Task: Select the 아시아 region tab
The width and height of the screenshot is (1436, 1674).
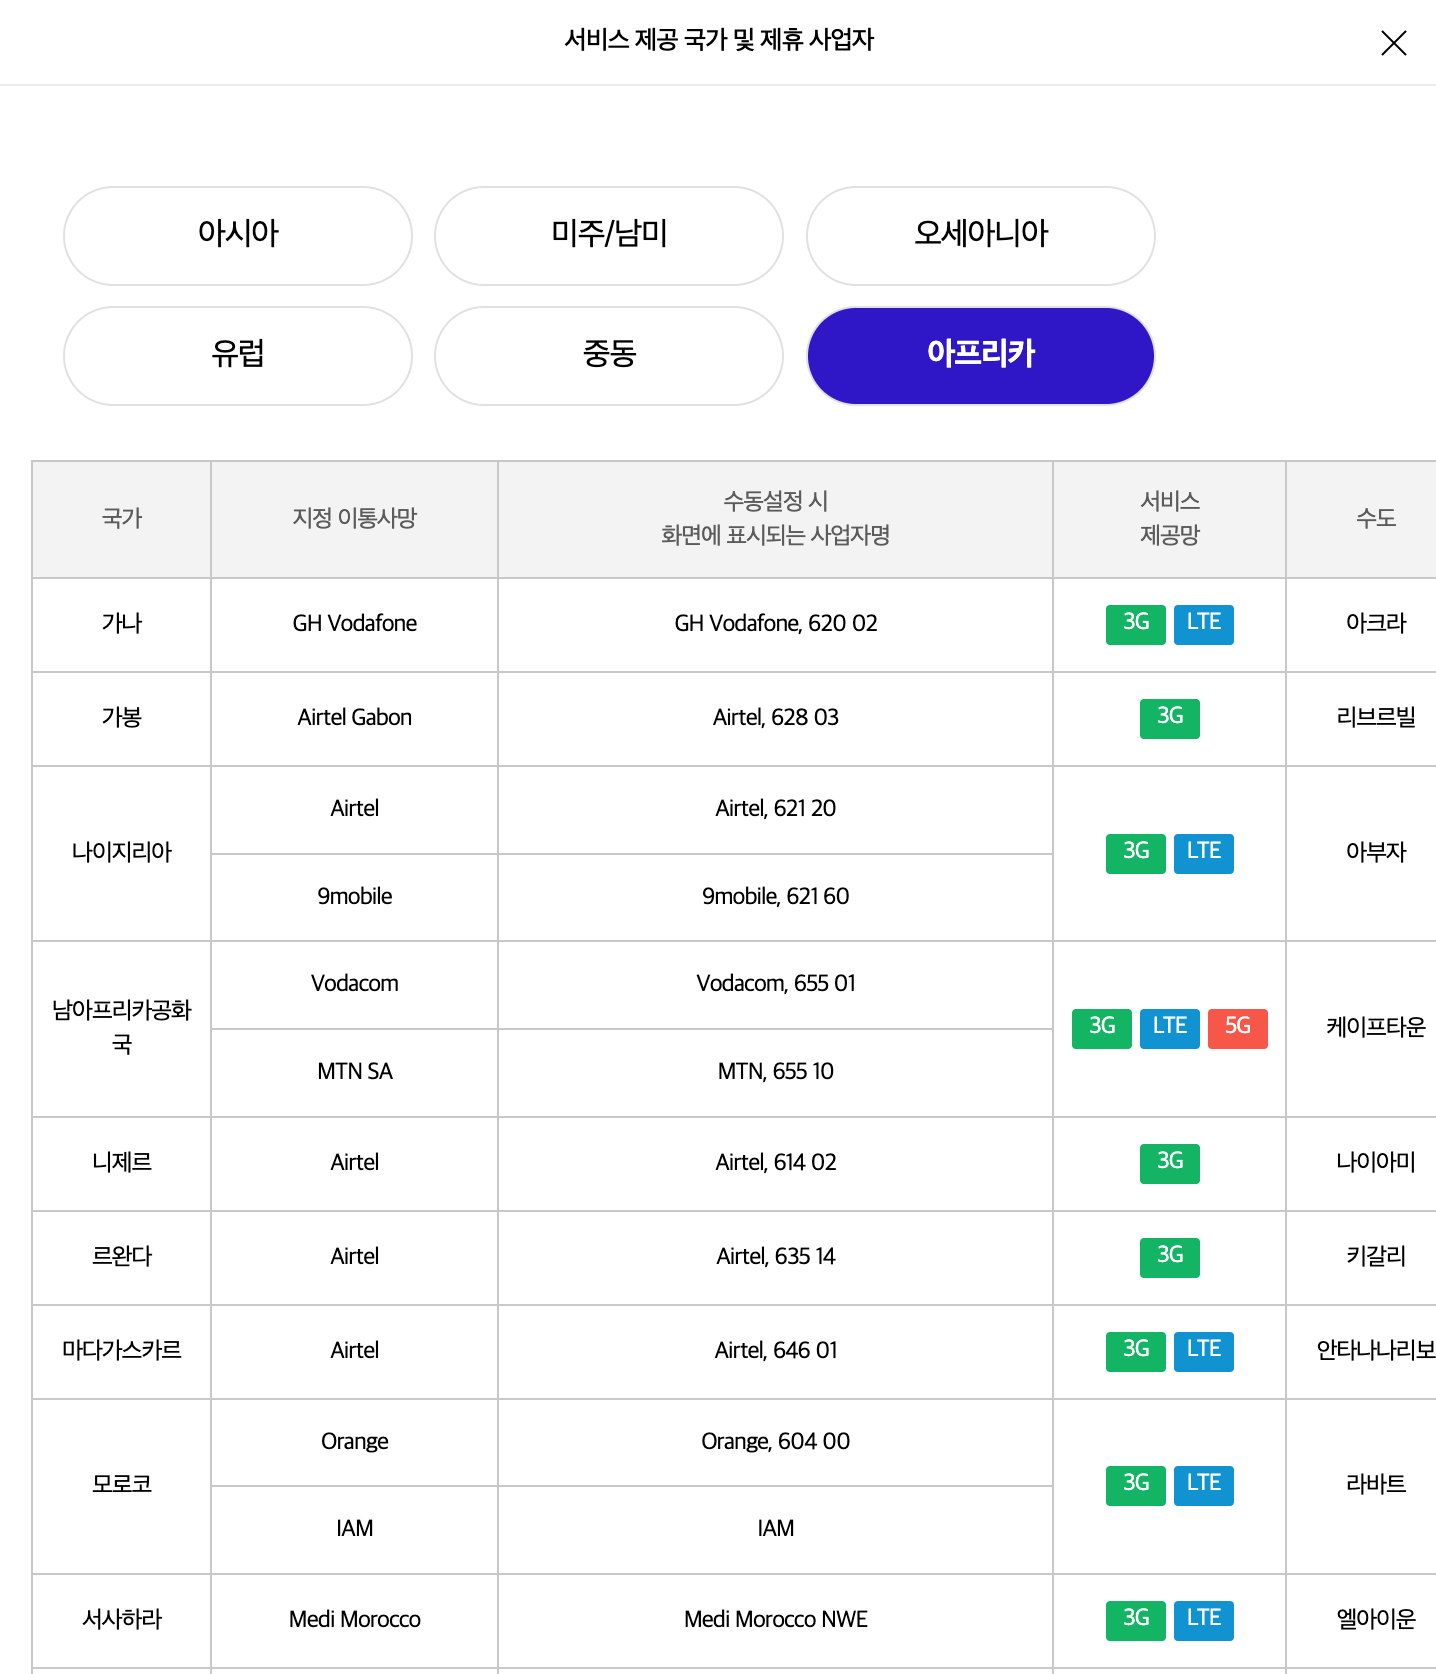Action: pyautogui.click(x=238, y=236)
